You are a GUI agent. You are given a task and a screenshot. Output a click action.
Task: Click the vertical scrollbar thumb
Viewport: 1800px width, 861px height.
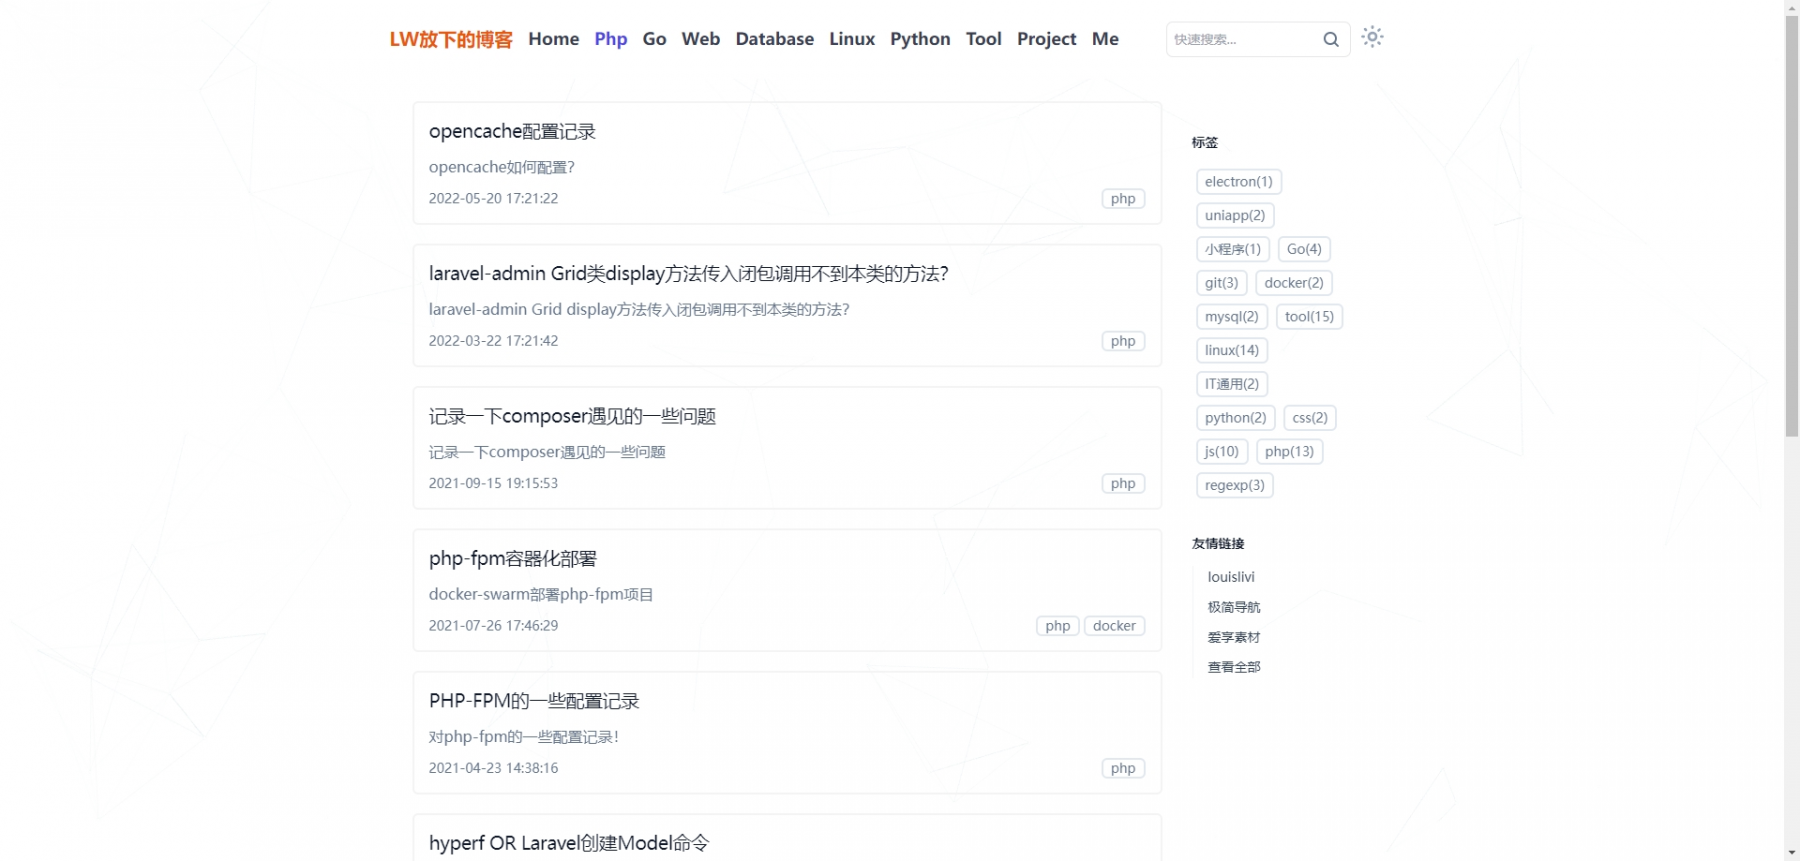(1792, 226)
